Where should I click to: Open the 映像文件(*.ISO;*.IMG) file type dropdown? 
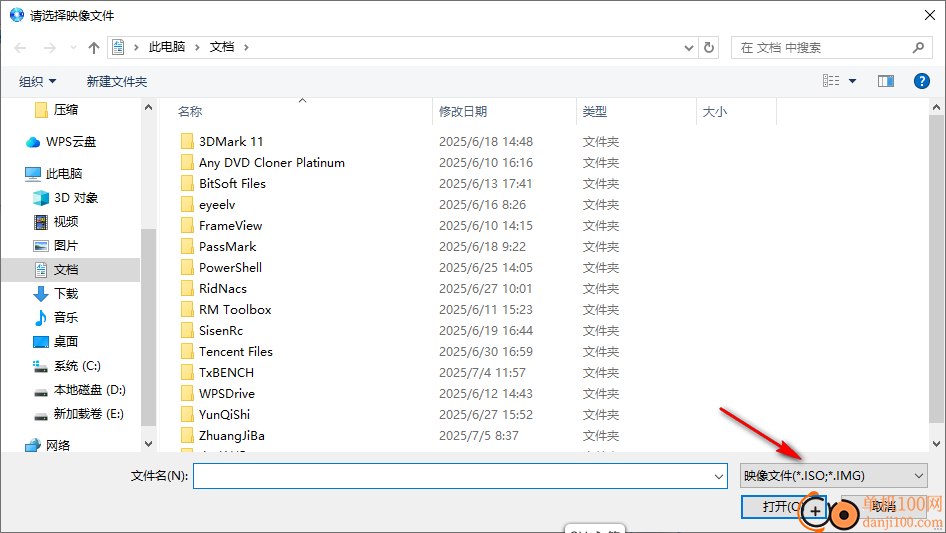pos(834,476)
